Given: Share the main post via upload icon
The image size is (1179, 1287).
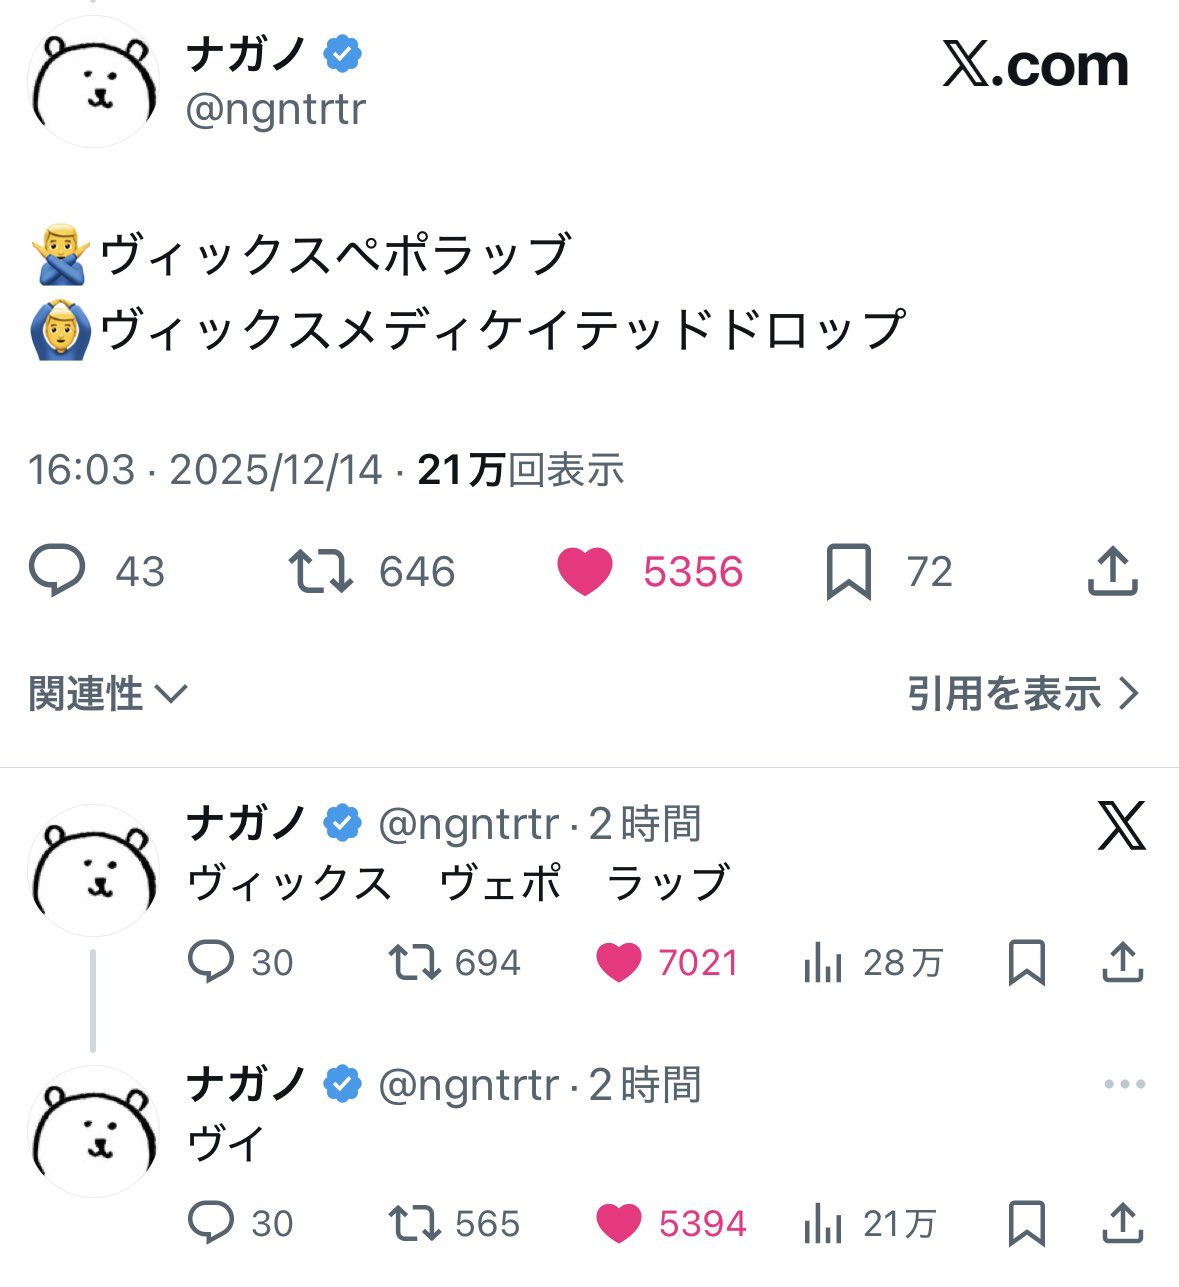Looking at the screenshot, I should pos(1112,571).
